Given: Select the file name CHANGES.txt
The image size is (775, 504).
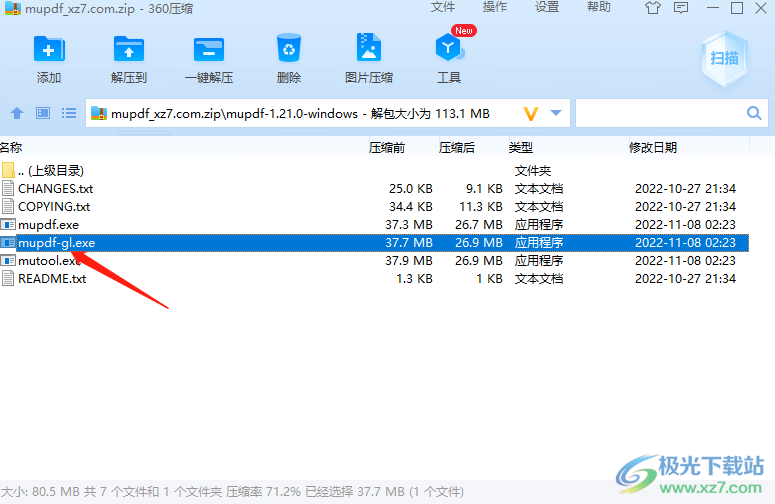Looking at the screenshot, I should coord(55,188).
